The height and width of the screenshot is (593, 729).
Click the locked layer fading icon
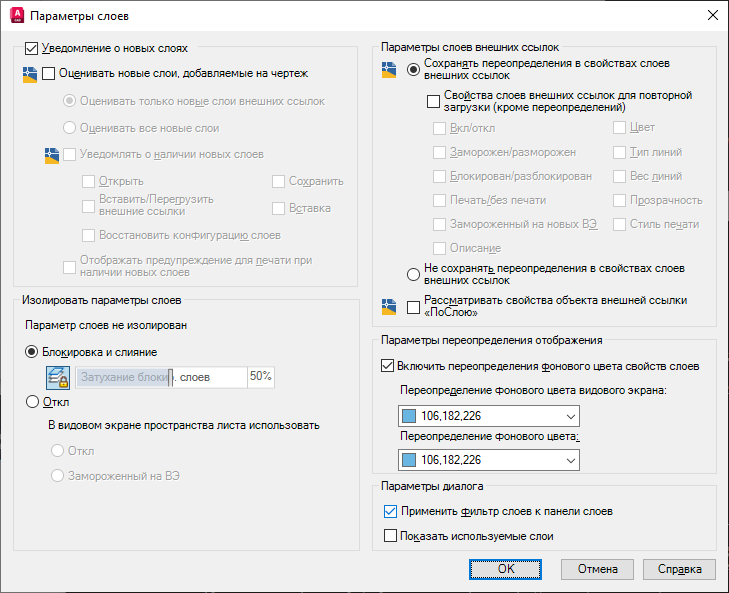58,377
